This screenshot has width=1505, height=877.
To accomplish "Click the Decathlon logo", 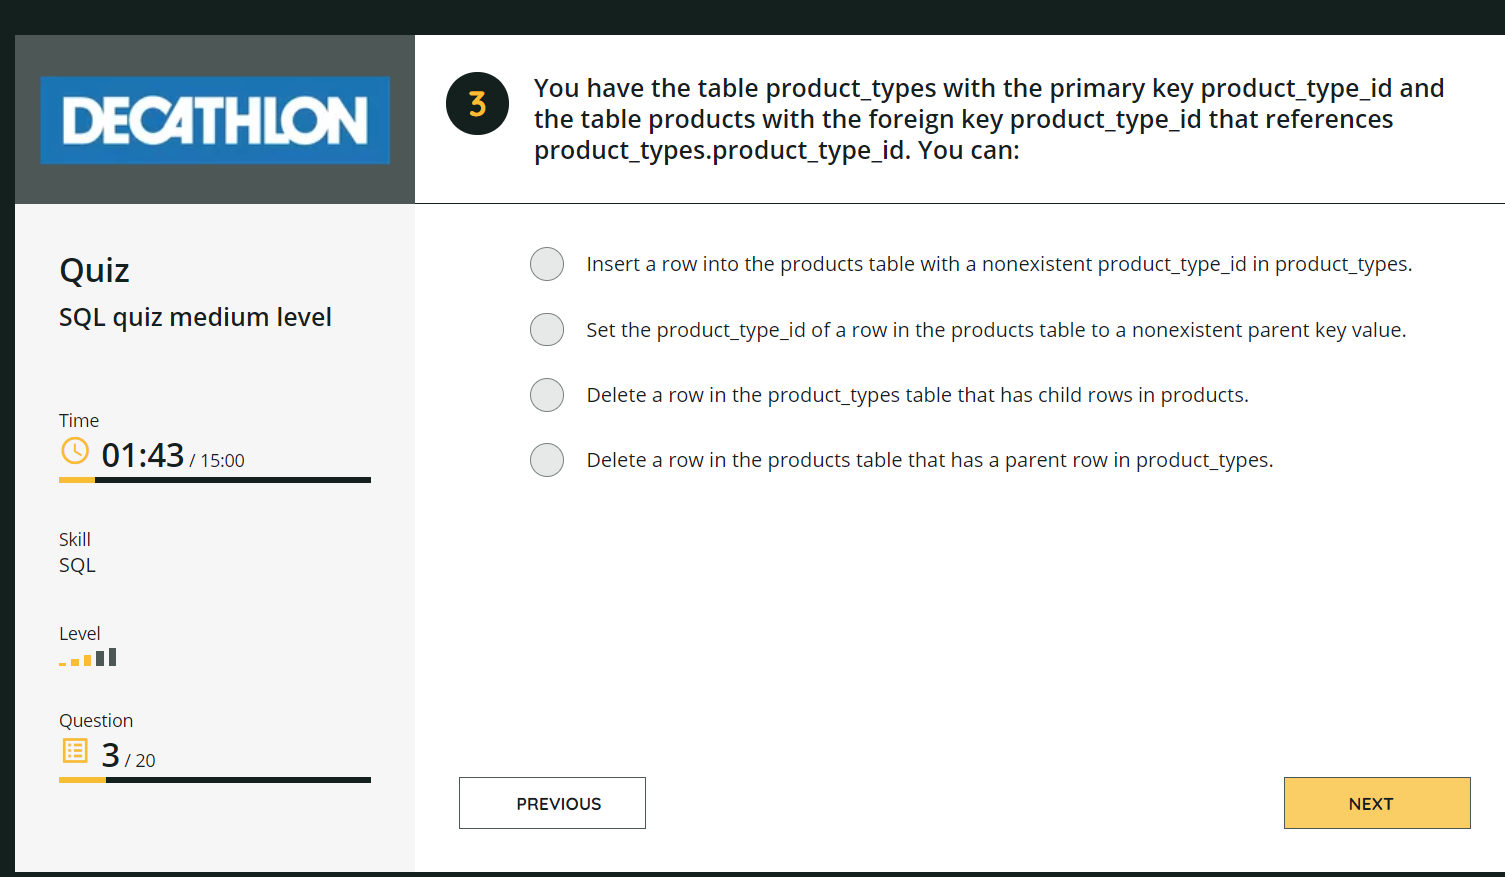I will (215, 120).
